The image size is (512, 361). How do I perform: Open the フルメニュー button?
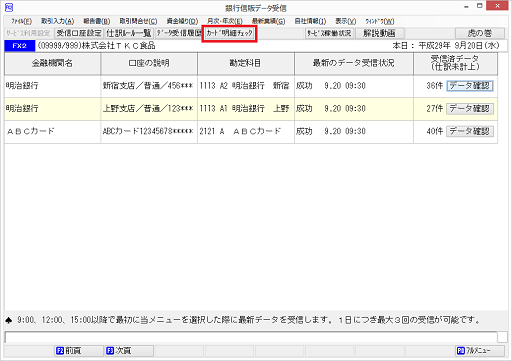[x=479, y=351]
